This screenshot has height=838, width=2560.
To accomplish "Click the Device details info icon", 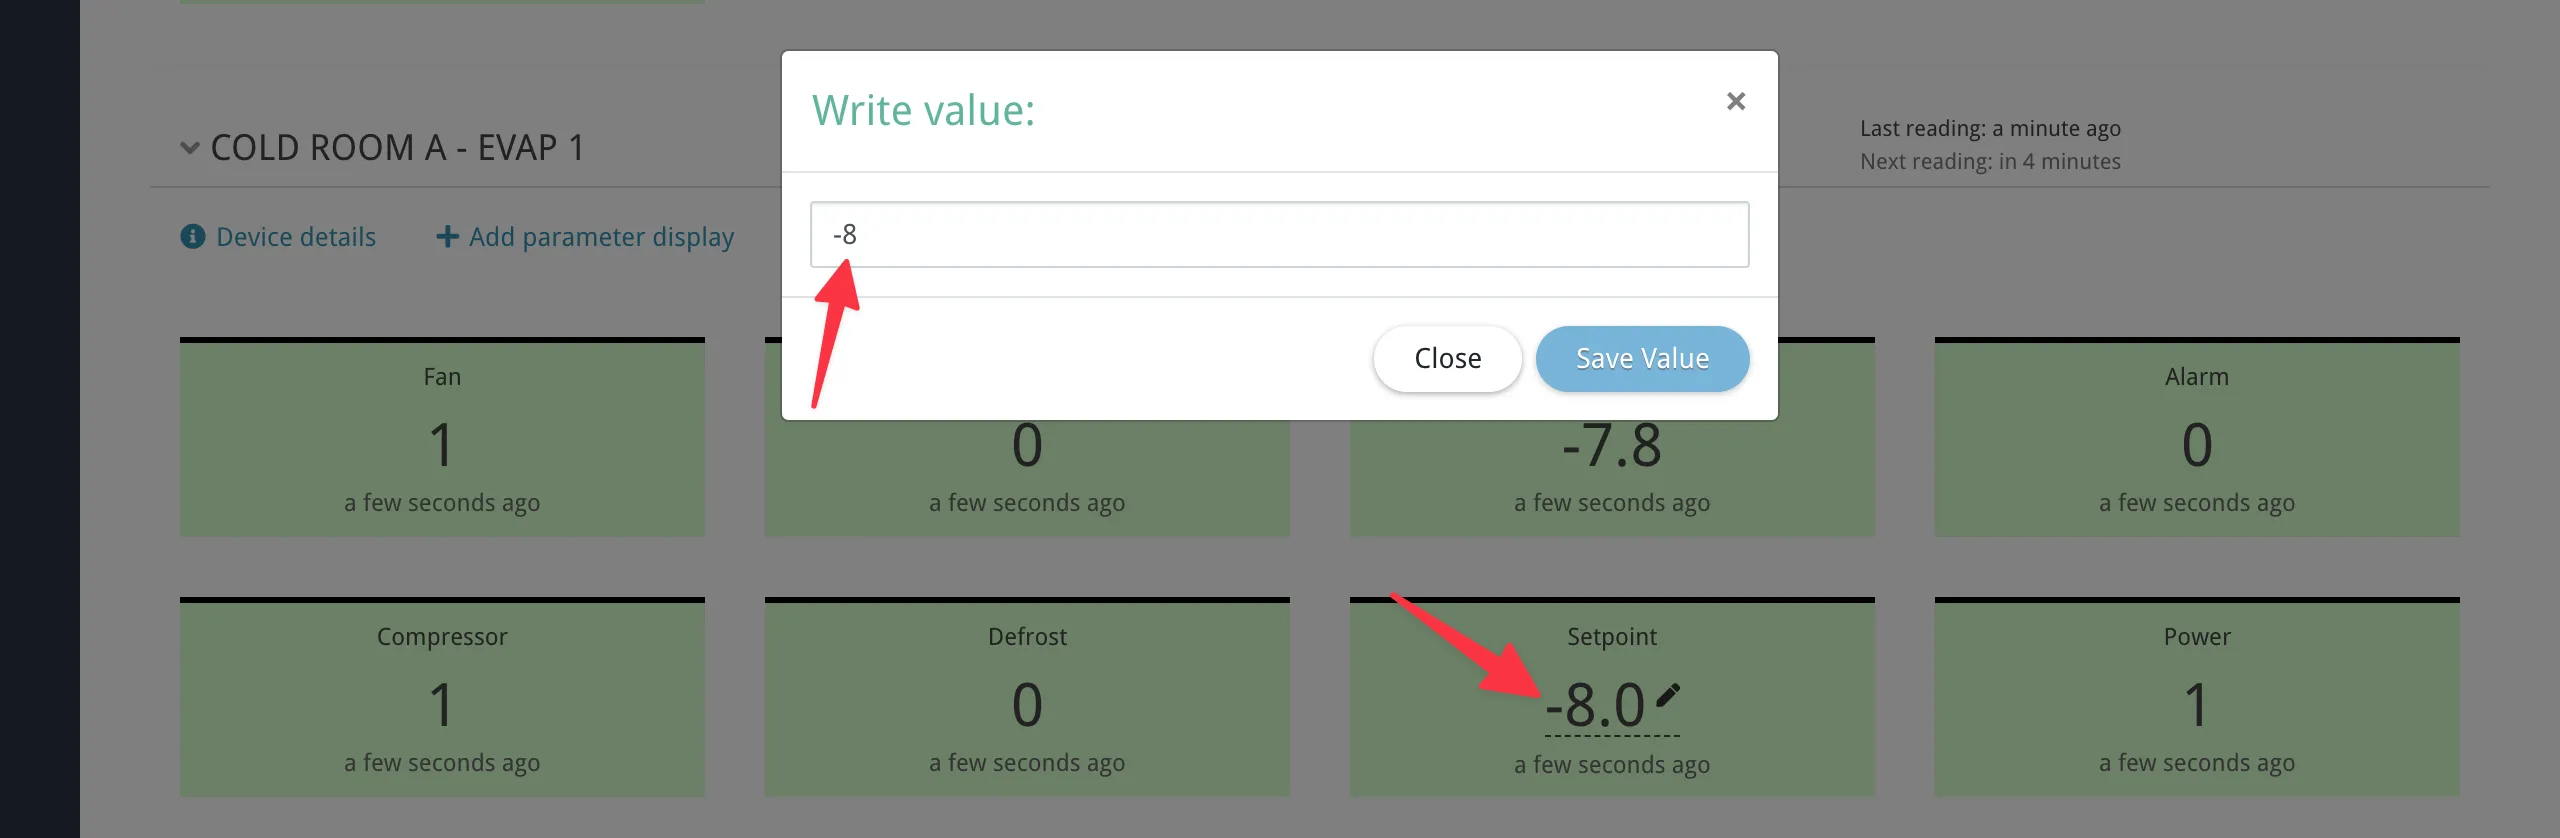I will click(193, 236).
